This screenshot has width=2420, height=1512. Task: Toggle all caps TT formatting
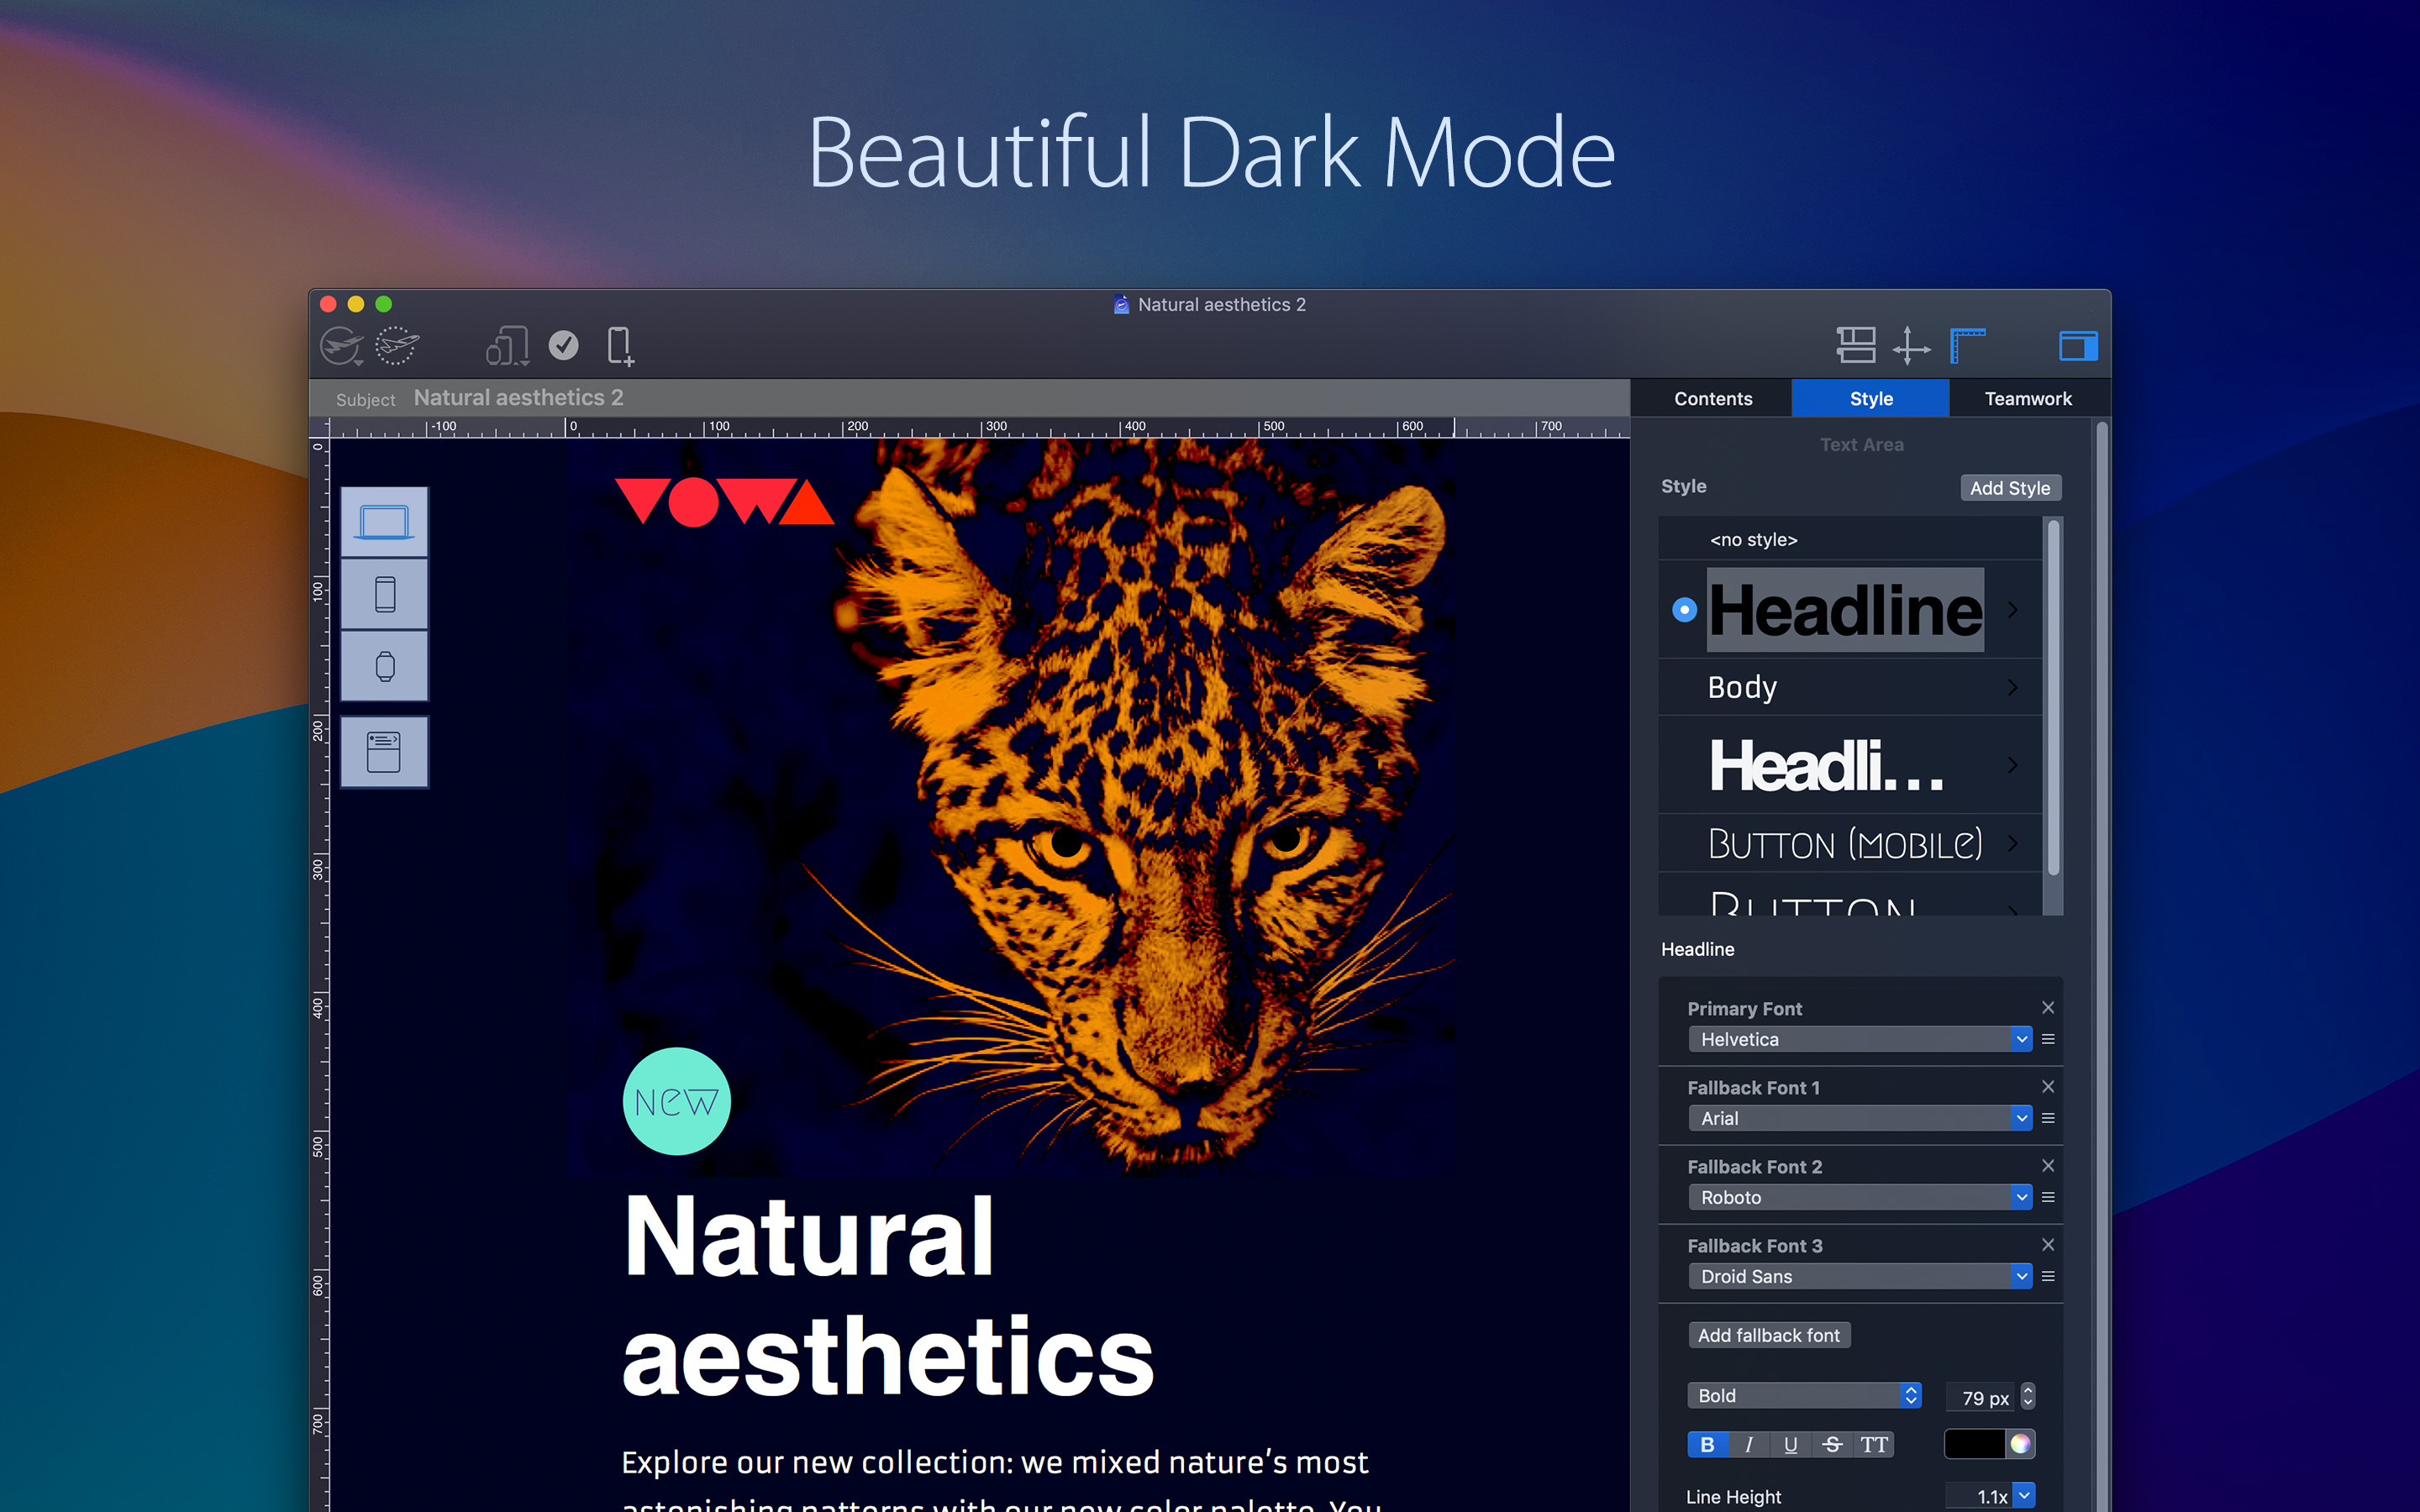pos(1874,1444)
